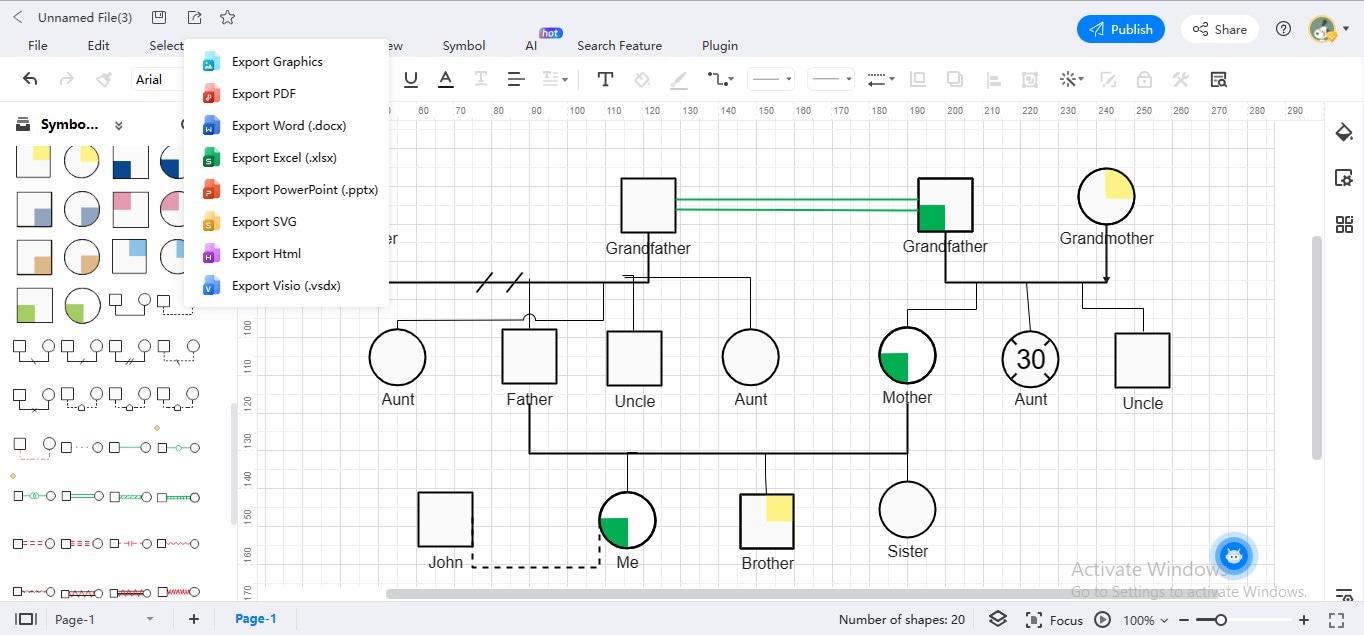Click the Publish button
Image resolution: width=1364 pixels, height=635 pixels.
pos(1121,29)
